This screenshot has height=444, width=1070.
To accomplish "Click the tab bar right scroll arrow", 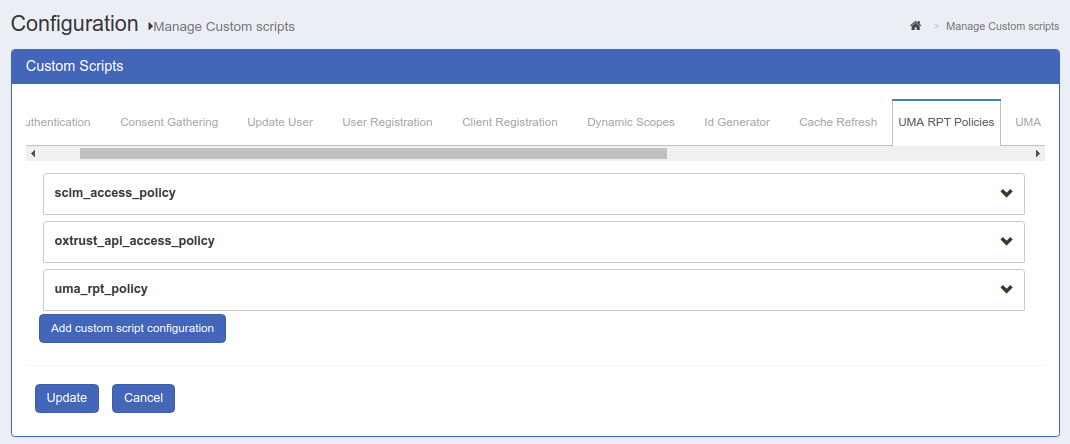I will (1037, 153).
